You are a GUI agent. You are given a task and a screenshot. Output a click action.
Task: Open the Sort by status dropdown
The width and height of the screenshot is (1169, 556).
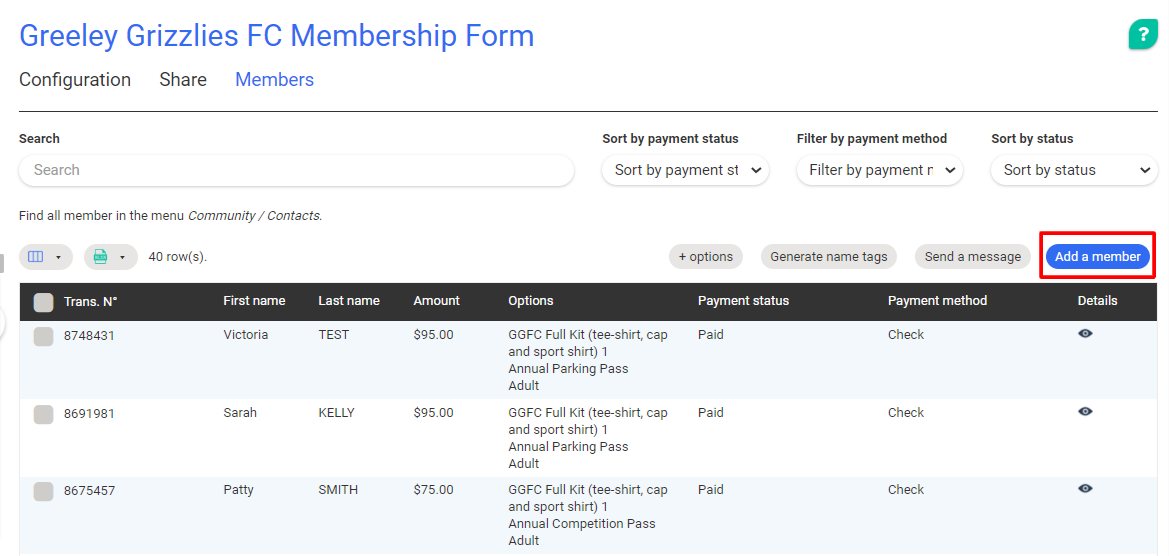[x=1074, y=170]
